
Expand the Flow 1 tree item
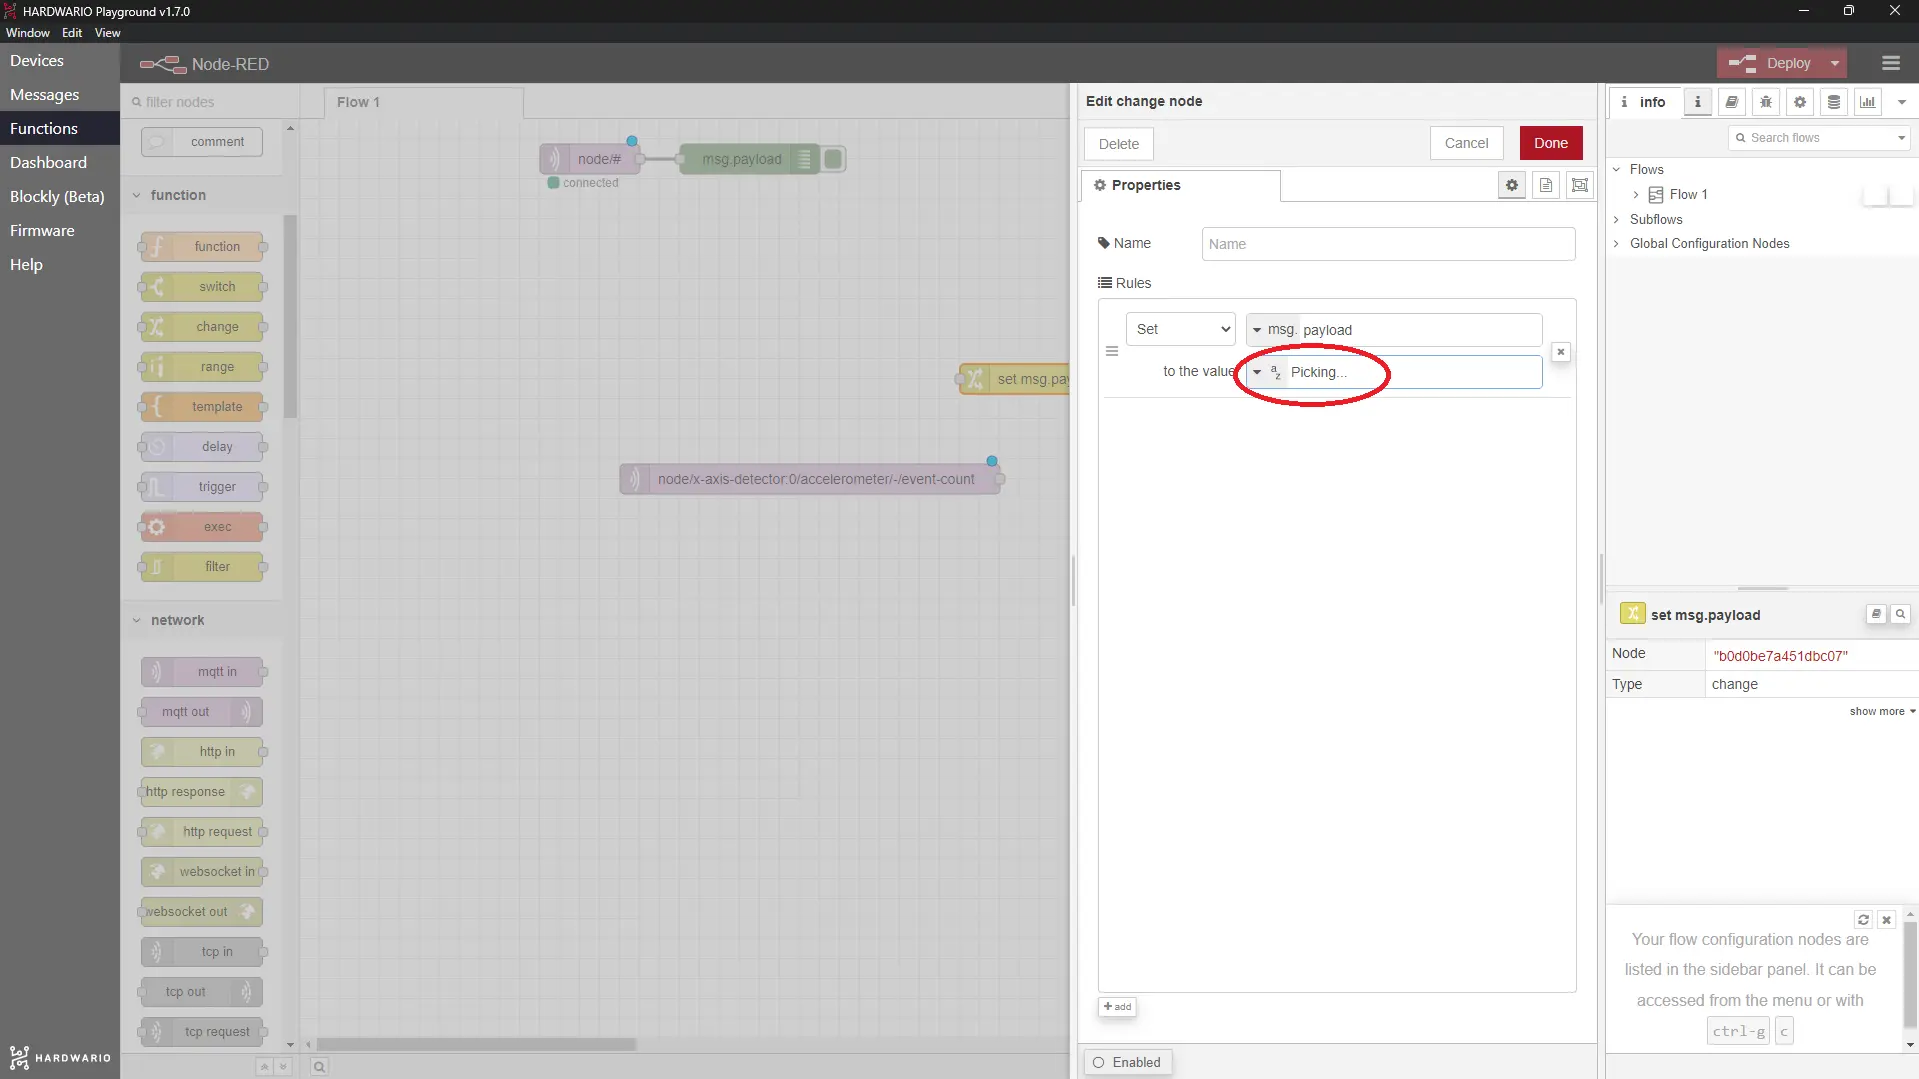click(x=1636, y=195)
